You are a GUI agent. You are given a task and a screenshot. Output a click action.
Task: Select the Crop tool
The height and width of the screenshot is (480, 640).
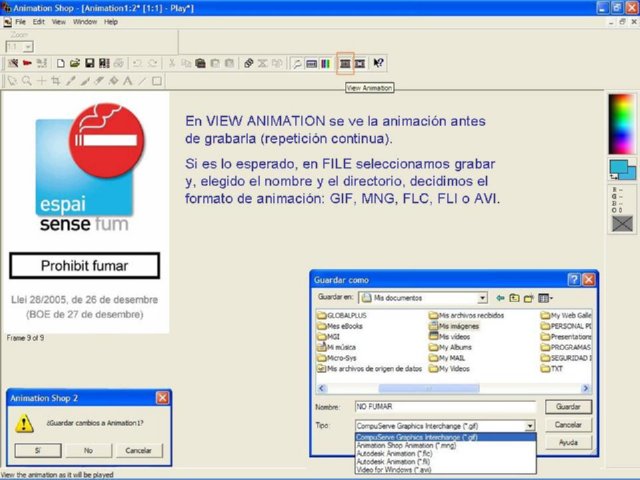[56, 81]
